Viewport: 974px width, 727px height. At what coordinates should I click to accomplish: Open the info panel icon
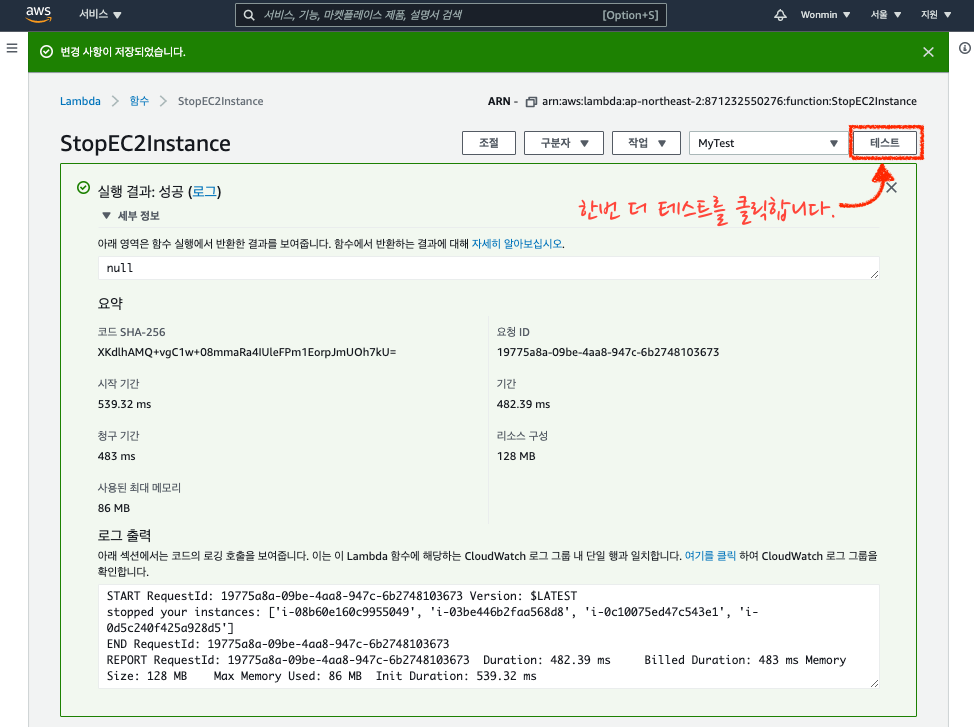[965, 48]
